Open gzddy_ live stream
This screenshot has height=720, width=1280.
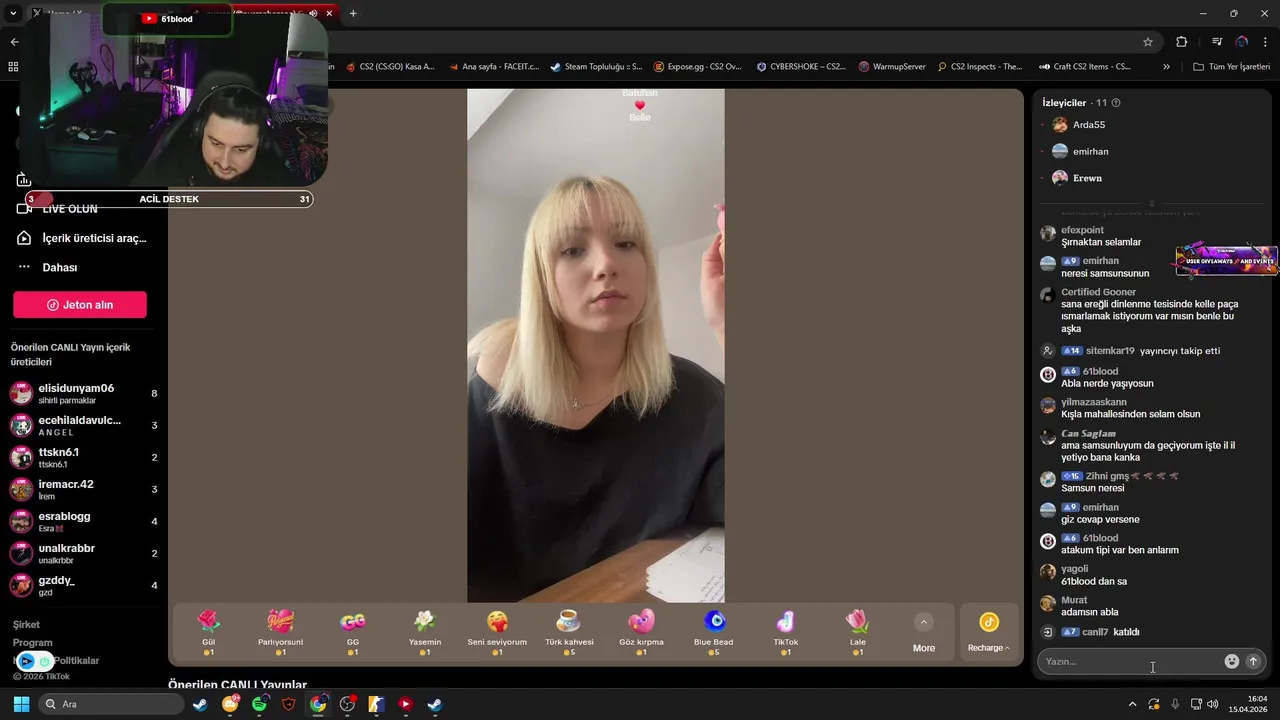(x=84, y=585)
